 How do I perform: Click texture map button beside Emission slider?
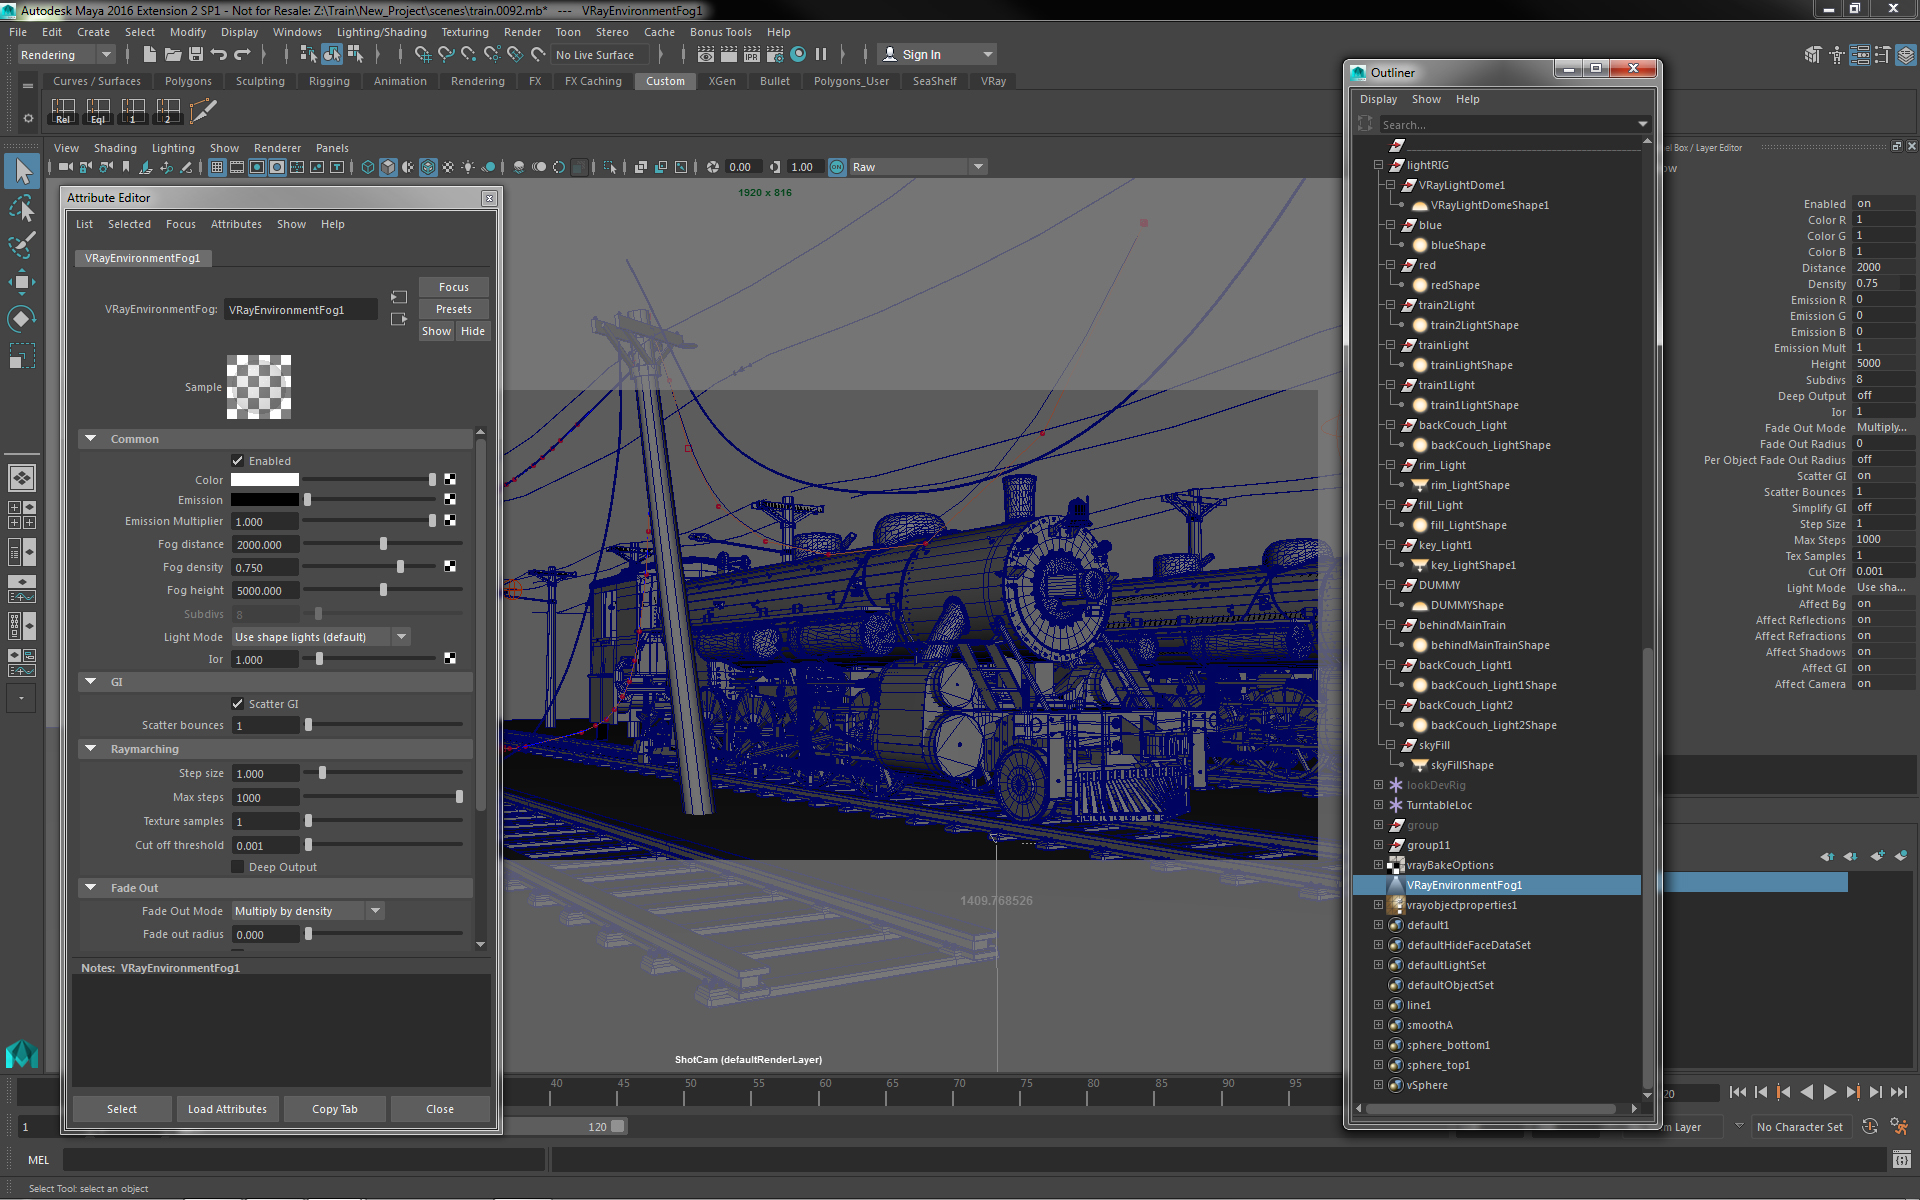tap(450, 499)
